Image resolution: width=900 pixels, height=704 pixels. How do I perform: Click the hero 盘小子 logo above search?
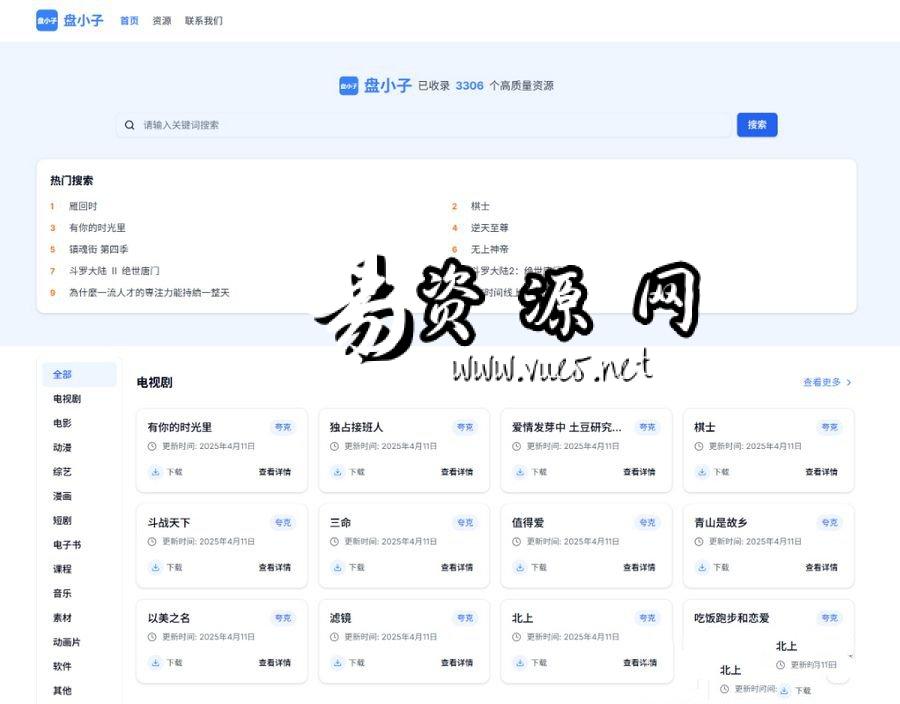(348, 86)
